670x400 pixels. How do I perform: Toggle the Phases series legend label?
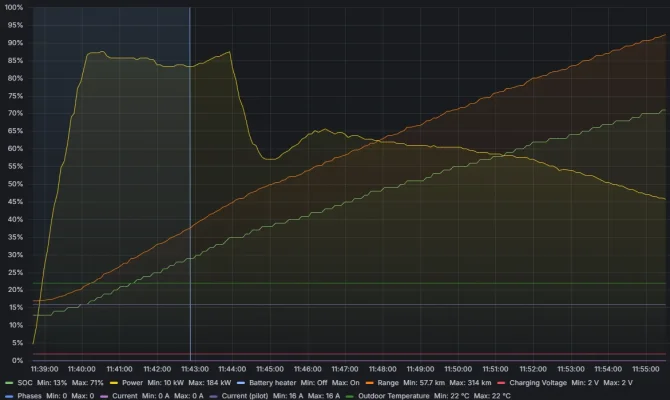tap(29, 396)
